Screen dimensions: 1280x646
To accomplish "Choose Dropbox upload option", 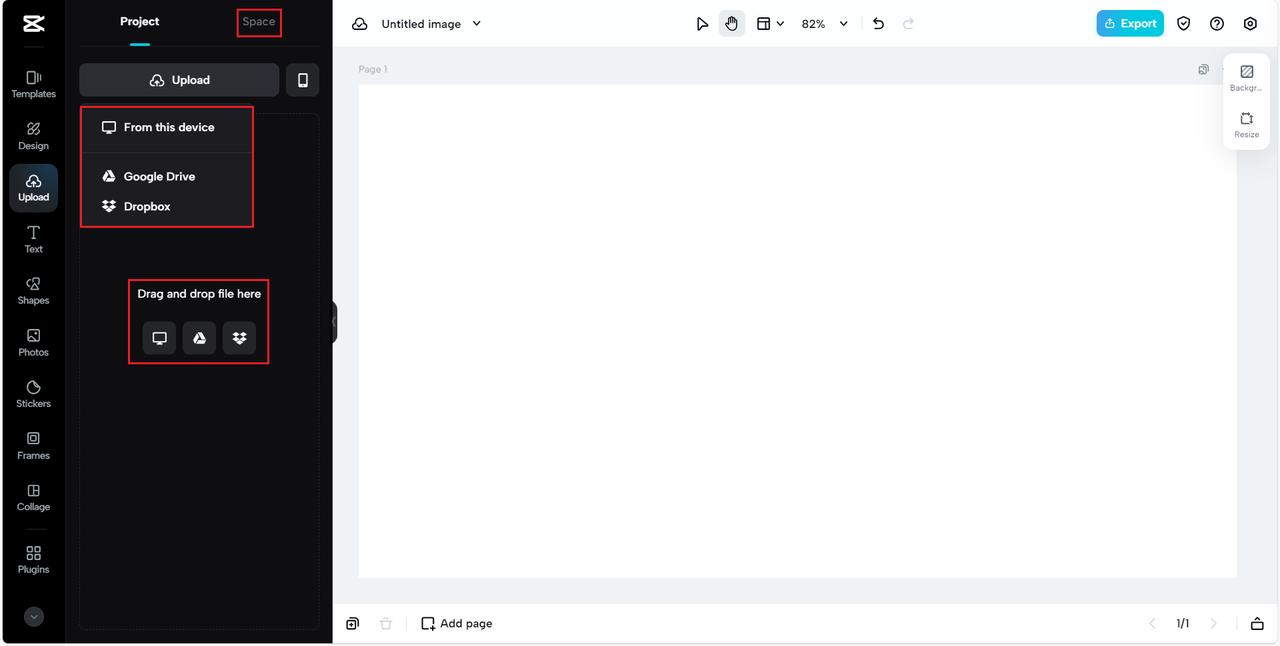I will 167,207.
